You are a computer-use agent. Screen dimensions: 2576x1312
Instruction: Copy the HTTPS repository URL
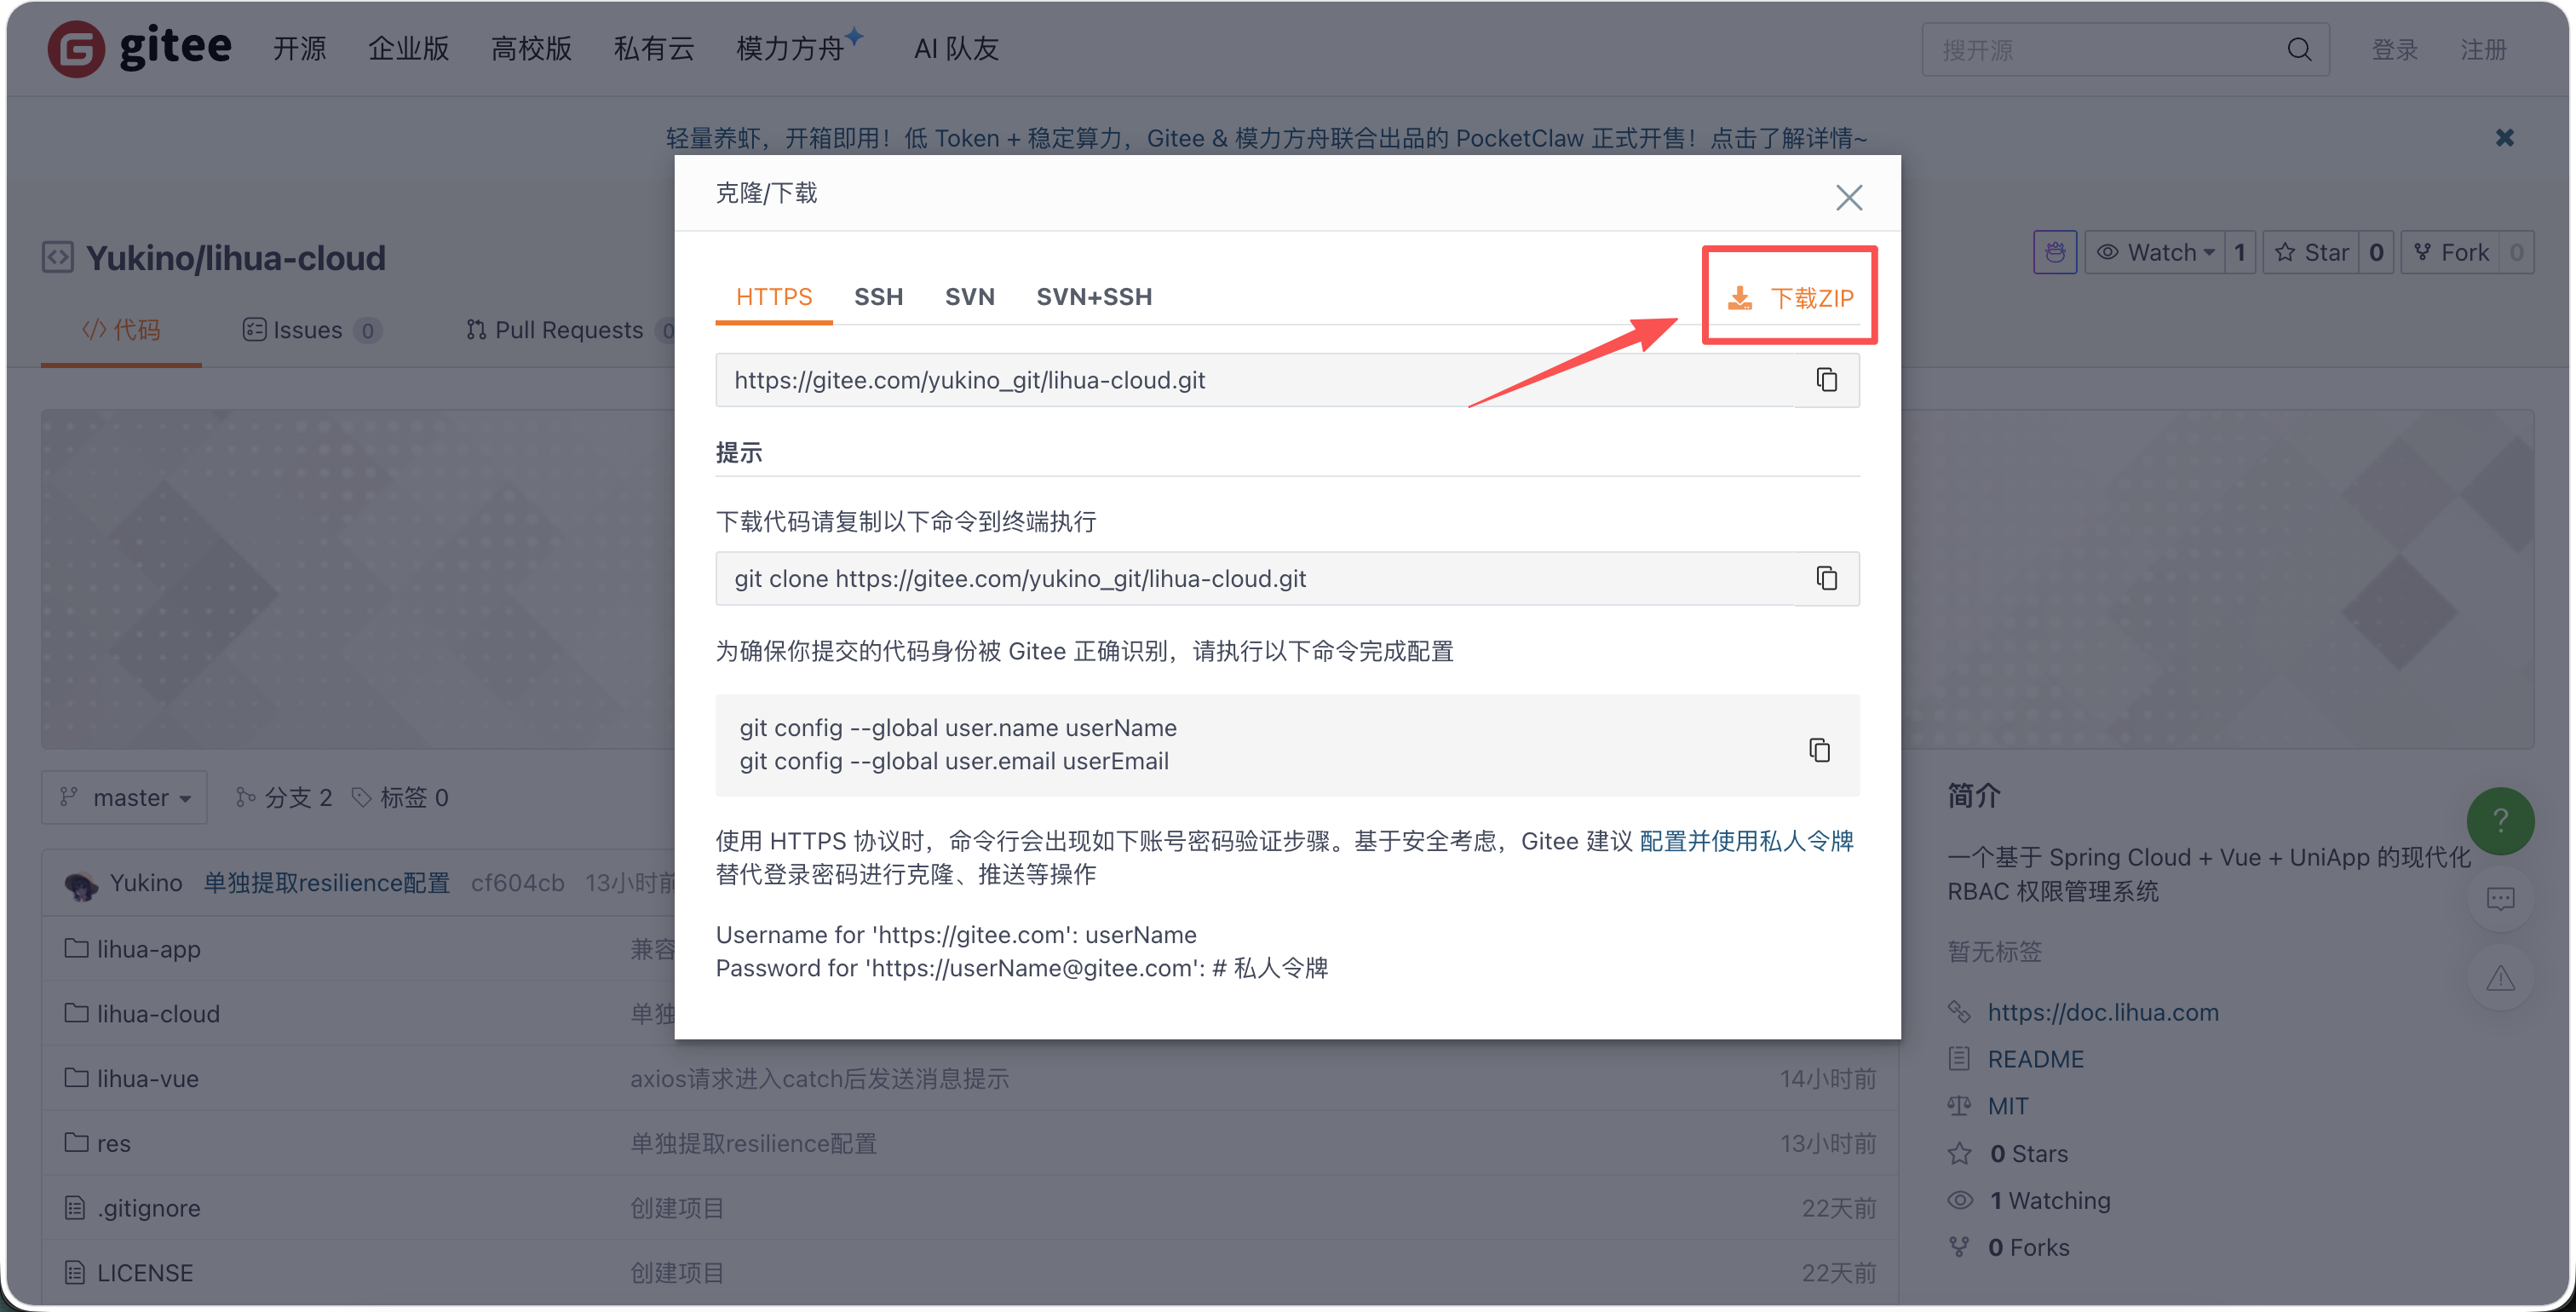tap(1827, 380)
